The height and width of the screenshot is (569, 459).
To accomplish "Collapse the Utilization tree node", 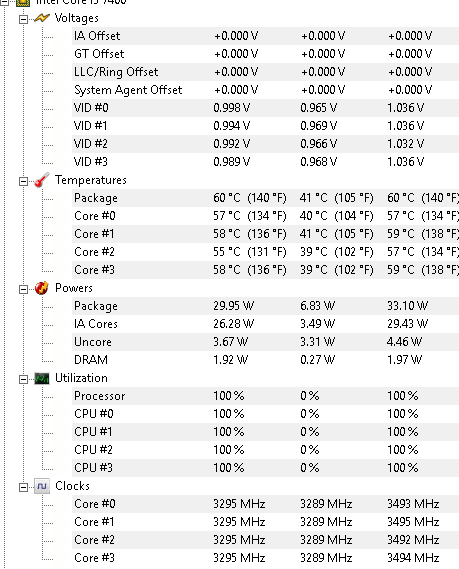I will point(23,380).
